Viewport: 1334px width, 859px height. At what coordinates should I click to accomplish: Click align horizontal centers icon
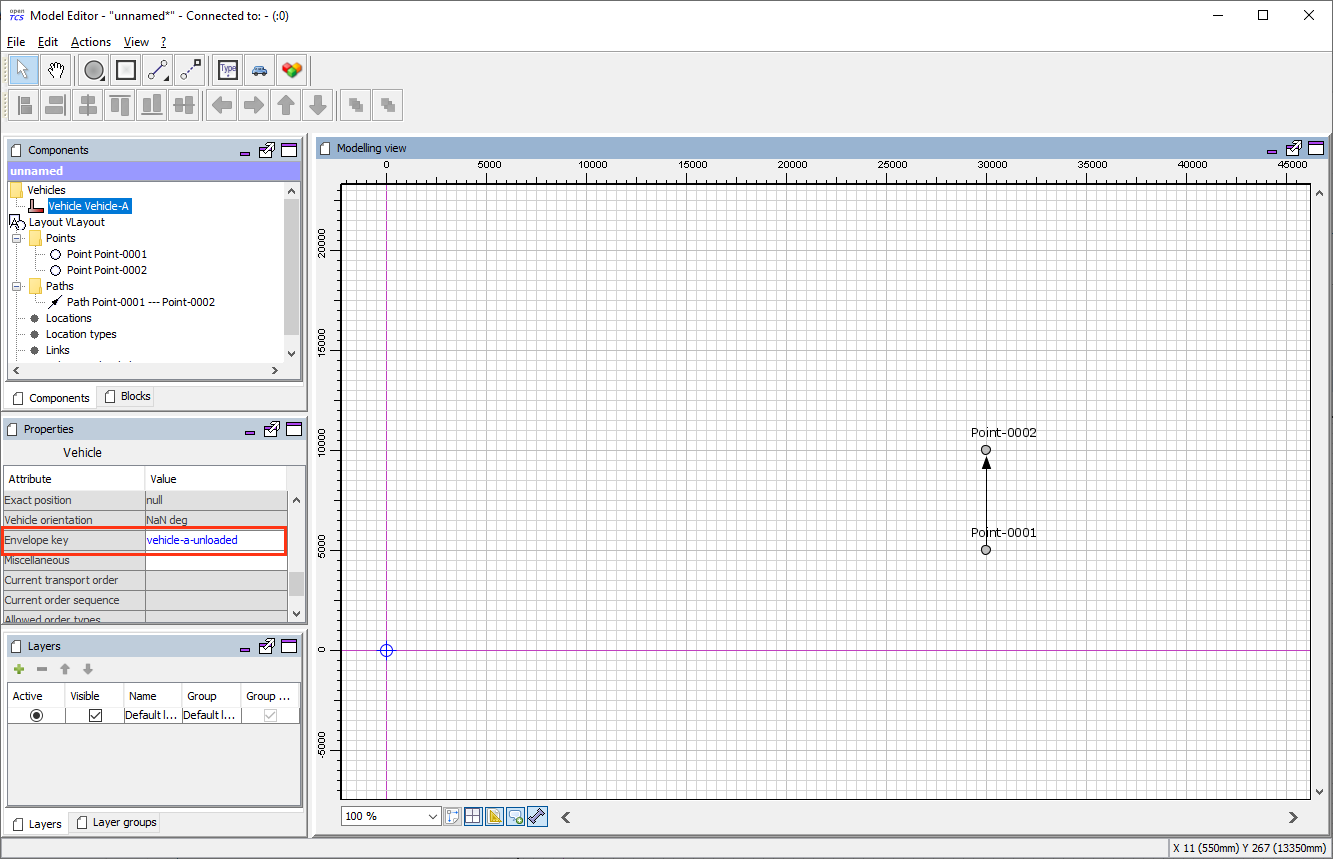pos(88,104)
